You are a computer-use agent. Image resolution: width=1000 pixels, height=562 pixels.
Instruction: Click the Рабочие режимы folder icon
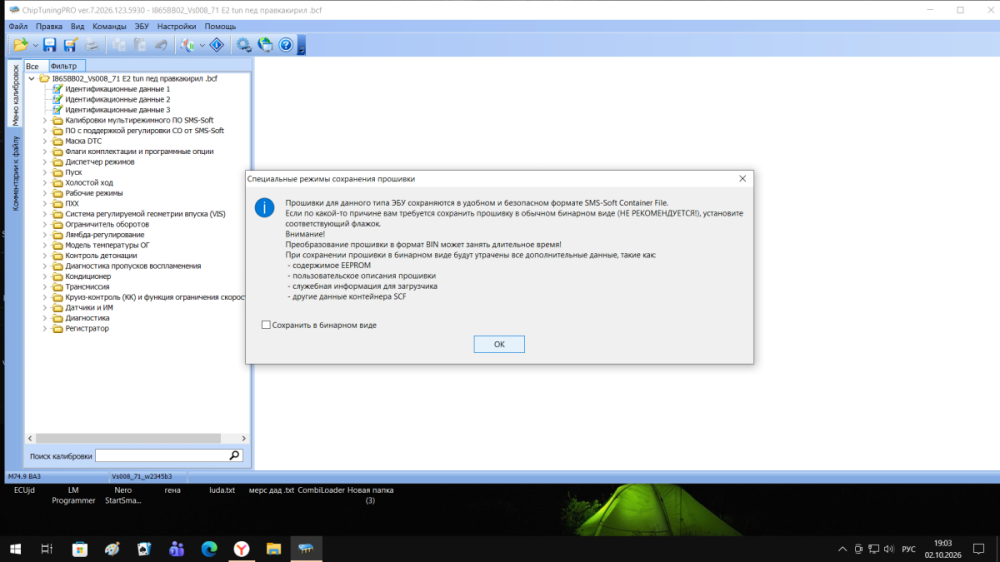(x=57, y=193)
